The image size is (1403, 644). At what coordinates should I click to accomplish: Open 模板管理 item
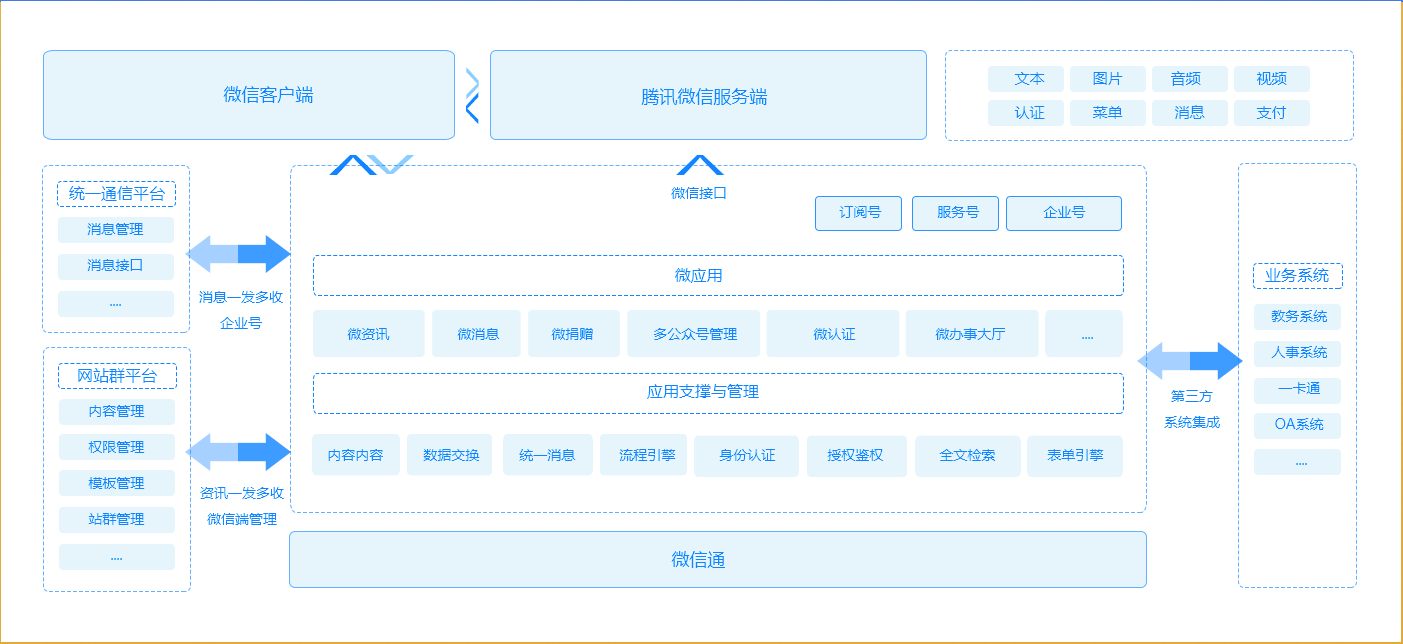click(116, 483)
